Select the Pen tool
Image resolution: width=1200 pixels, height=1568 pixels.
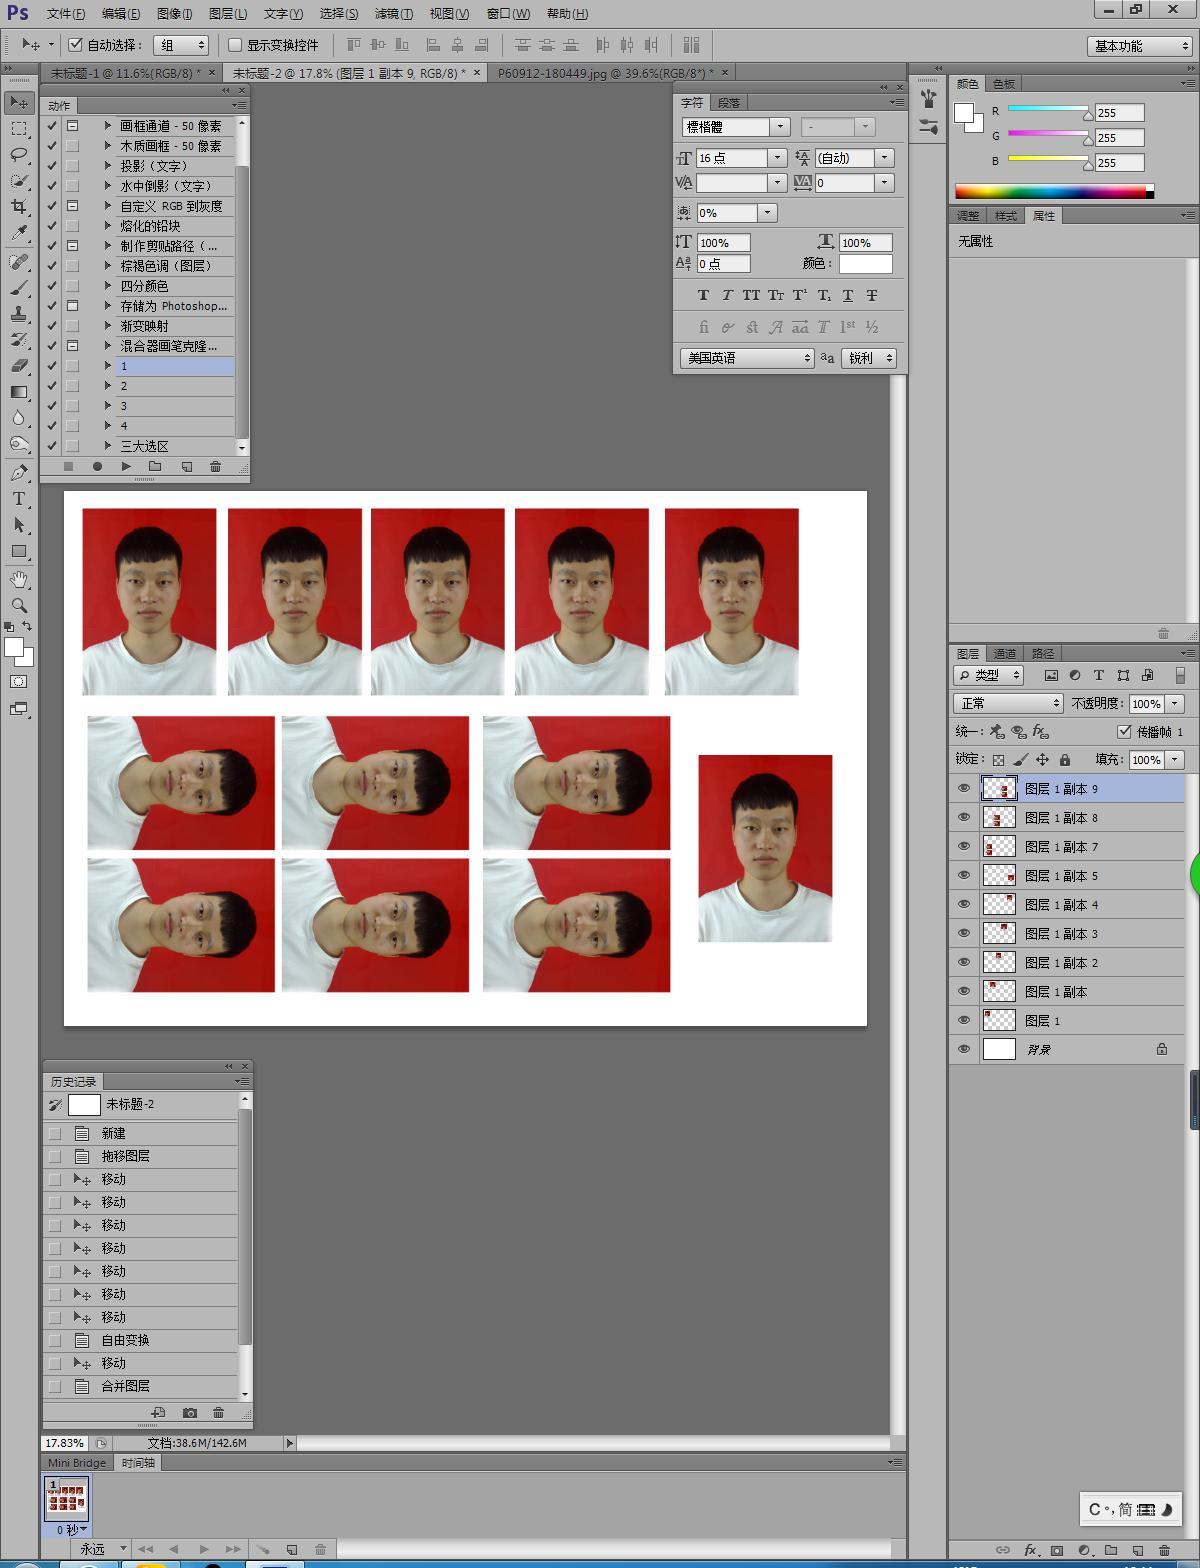click(x=19, y=473)
